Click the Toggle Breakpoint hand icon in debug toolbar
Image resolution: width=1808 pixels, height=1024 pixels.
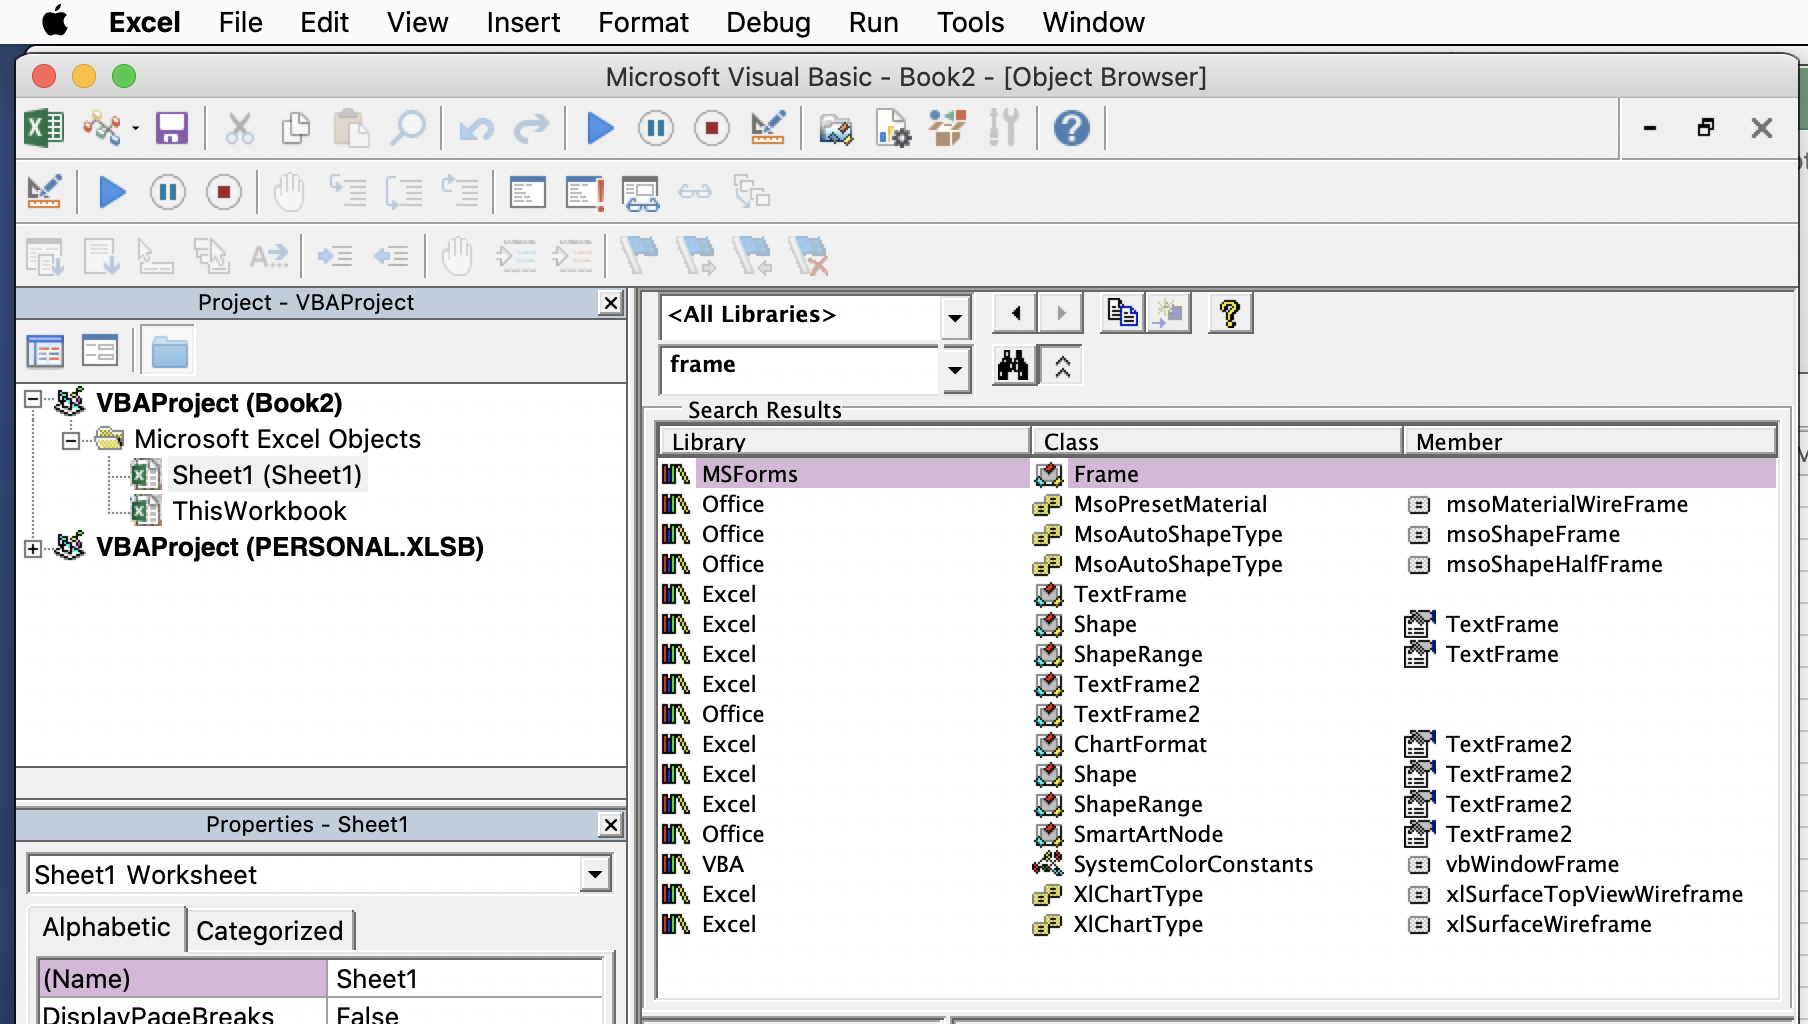coord(289,192)
